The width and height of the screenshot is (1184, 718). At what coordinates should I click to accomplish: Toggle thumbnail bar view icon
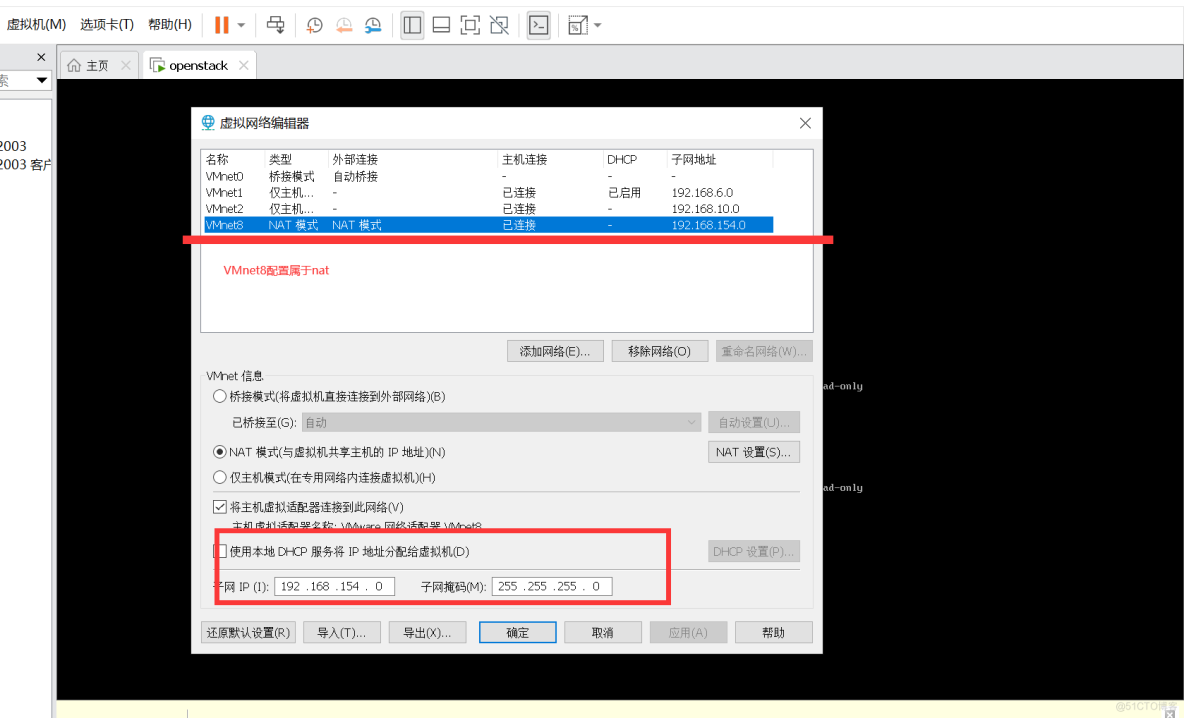(x=441, y=25)
